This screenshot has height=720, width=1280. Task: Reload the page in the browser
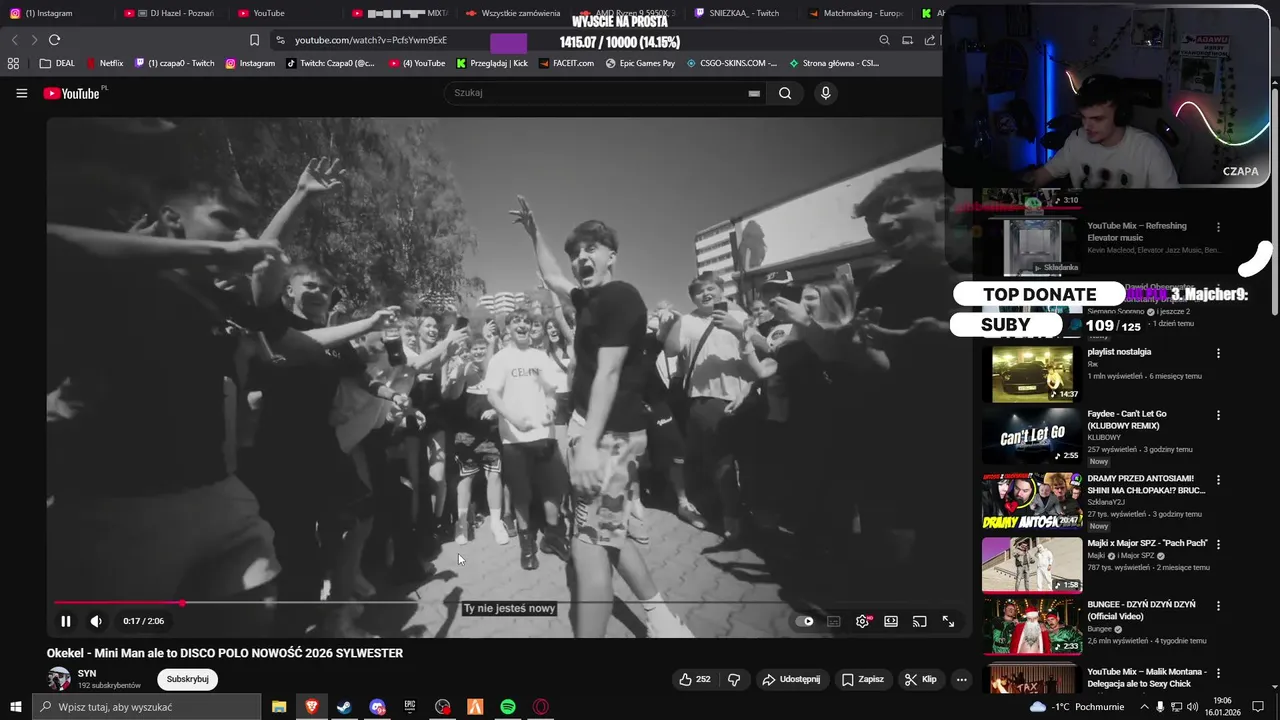click(x=54, y=40)
